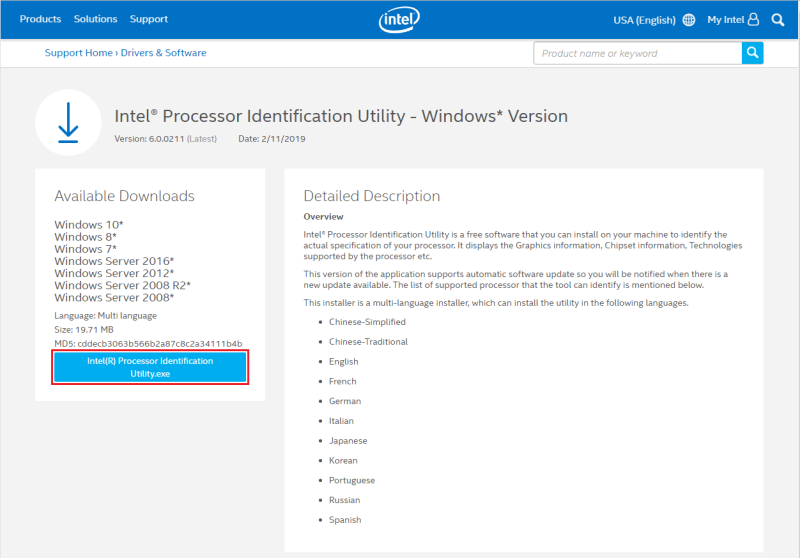
Task: Open the Solutions menu
Action: tap(95, 19)
